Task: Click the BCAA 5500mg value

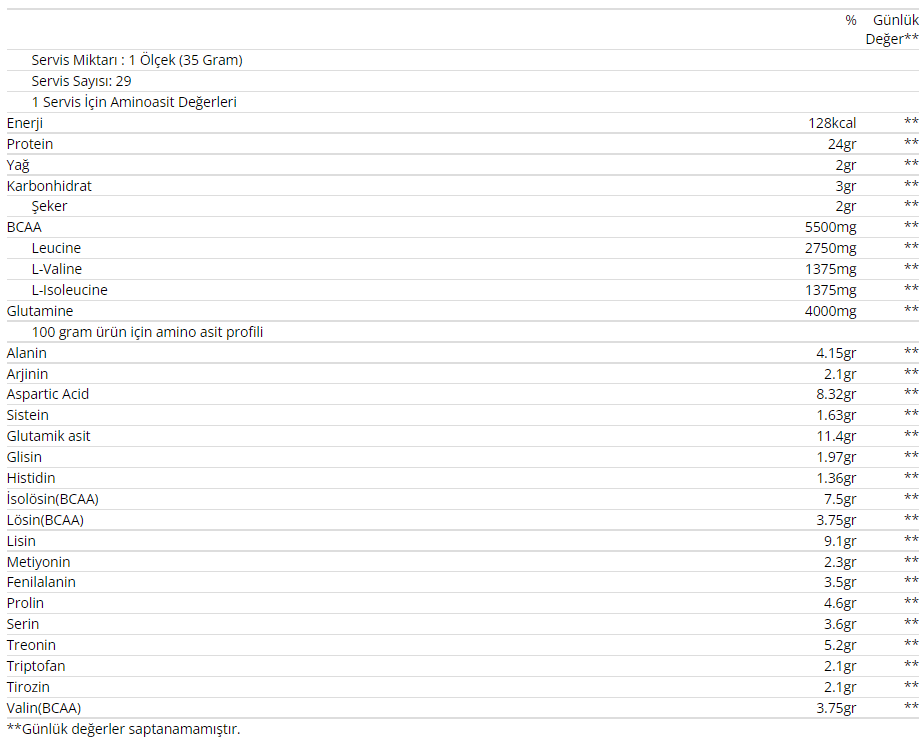Action: (x=830, y=227)
